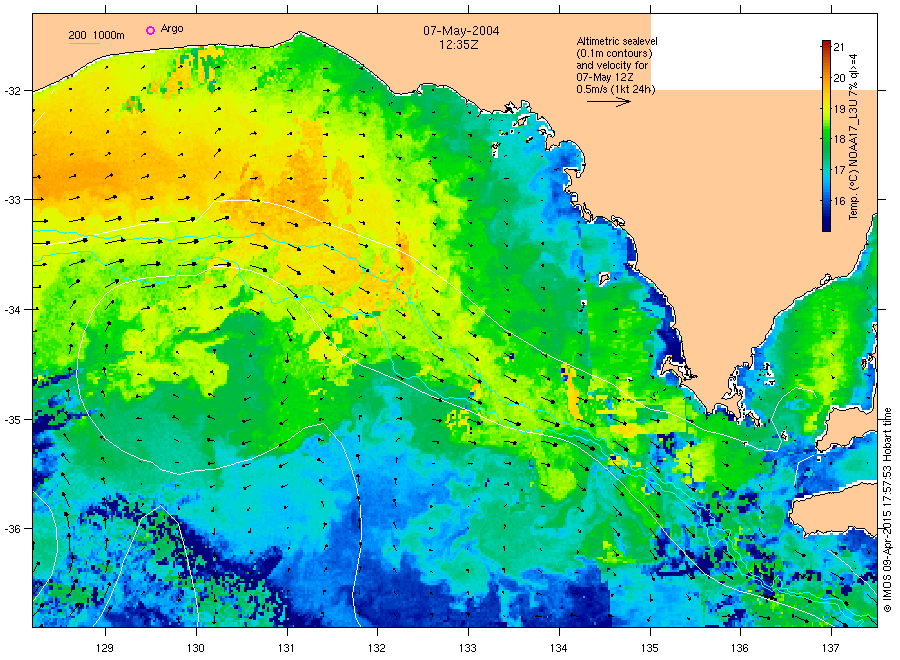Click latitude label -32
Viewport: 900px width, 660px height.
[x=12, y=91]
